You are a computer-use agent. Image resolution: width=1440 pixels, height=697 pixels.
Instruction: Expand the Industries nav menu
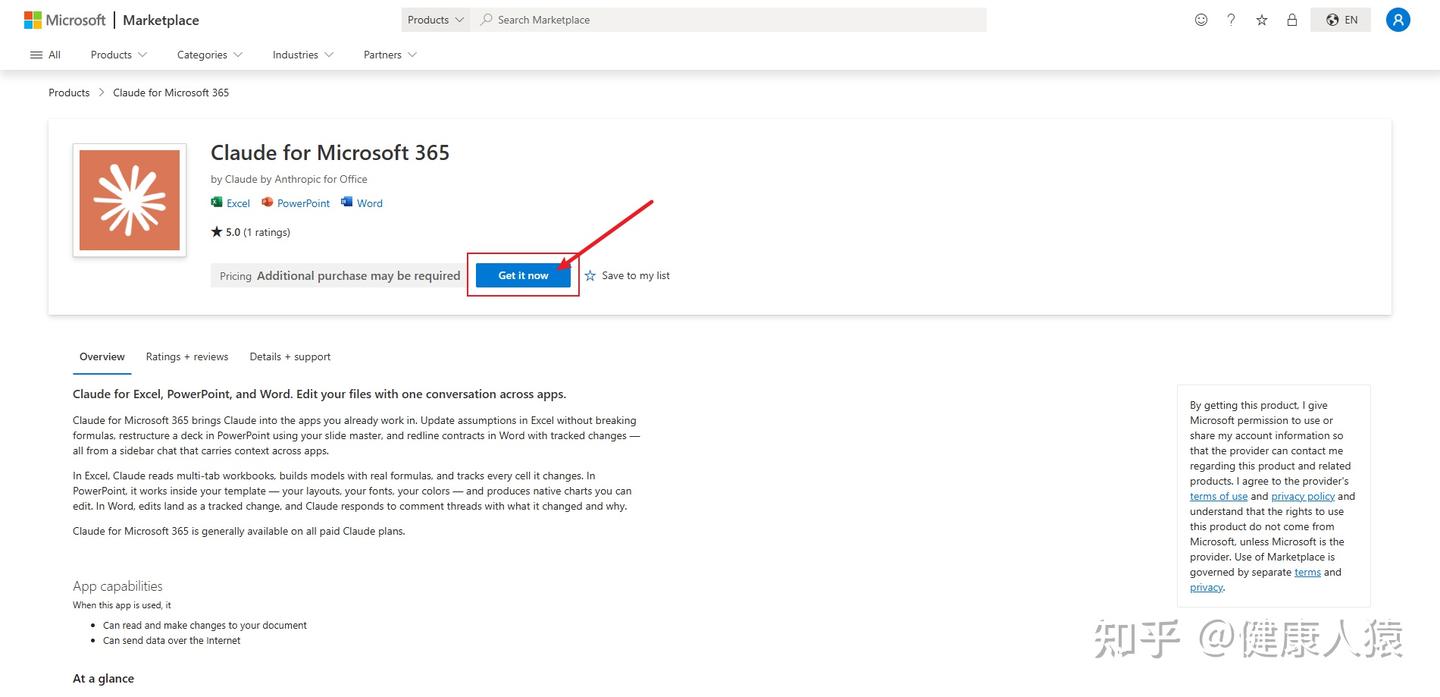click(x=303, y=55)
